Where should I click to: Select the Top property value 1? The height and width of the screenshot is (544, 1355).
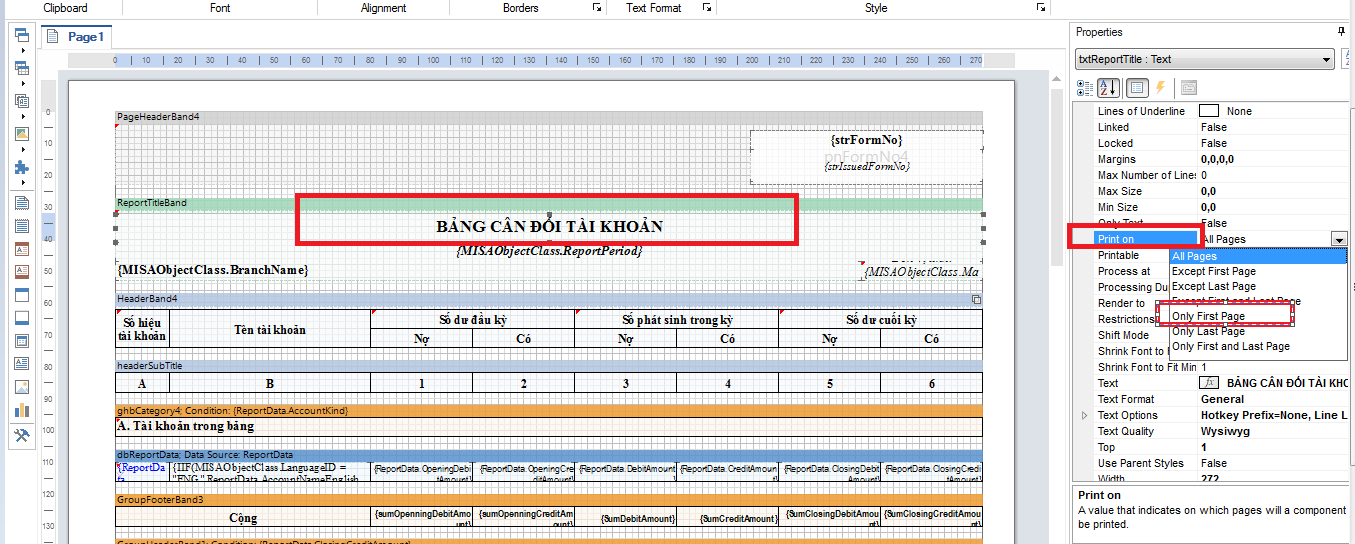[1203, 447]
